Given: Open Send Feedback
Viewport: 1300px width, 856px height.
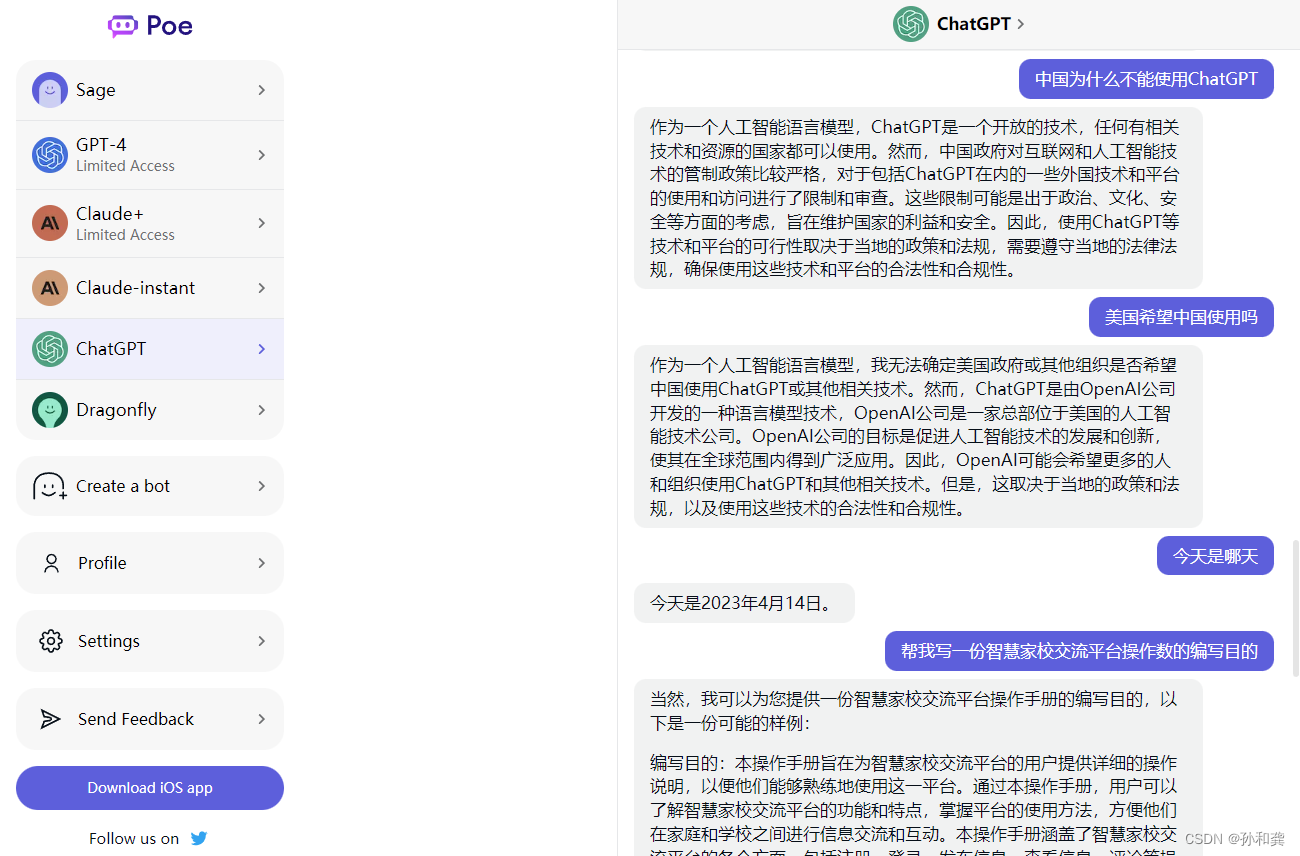Looking at the screenshot, I should click(x=150, y=719).
